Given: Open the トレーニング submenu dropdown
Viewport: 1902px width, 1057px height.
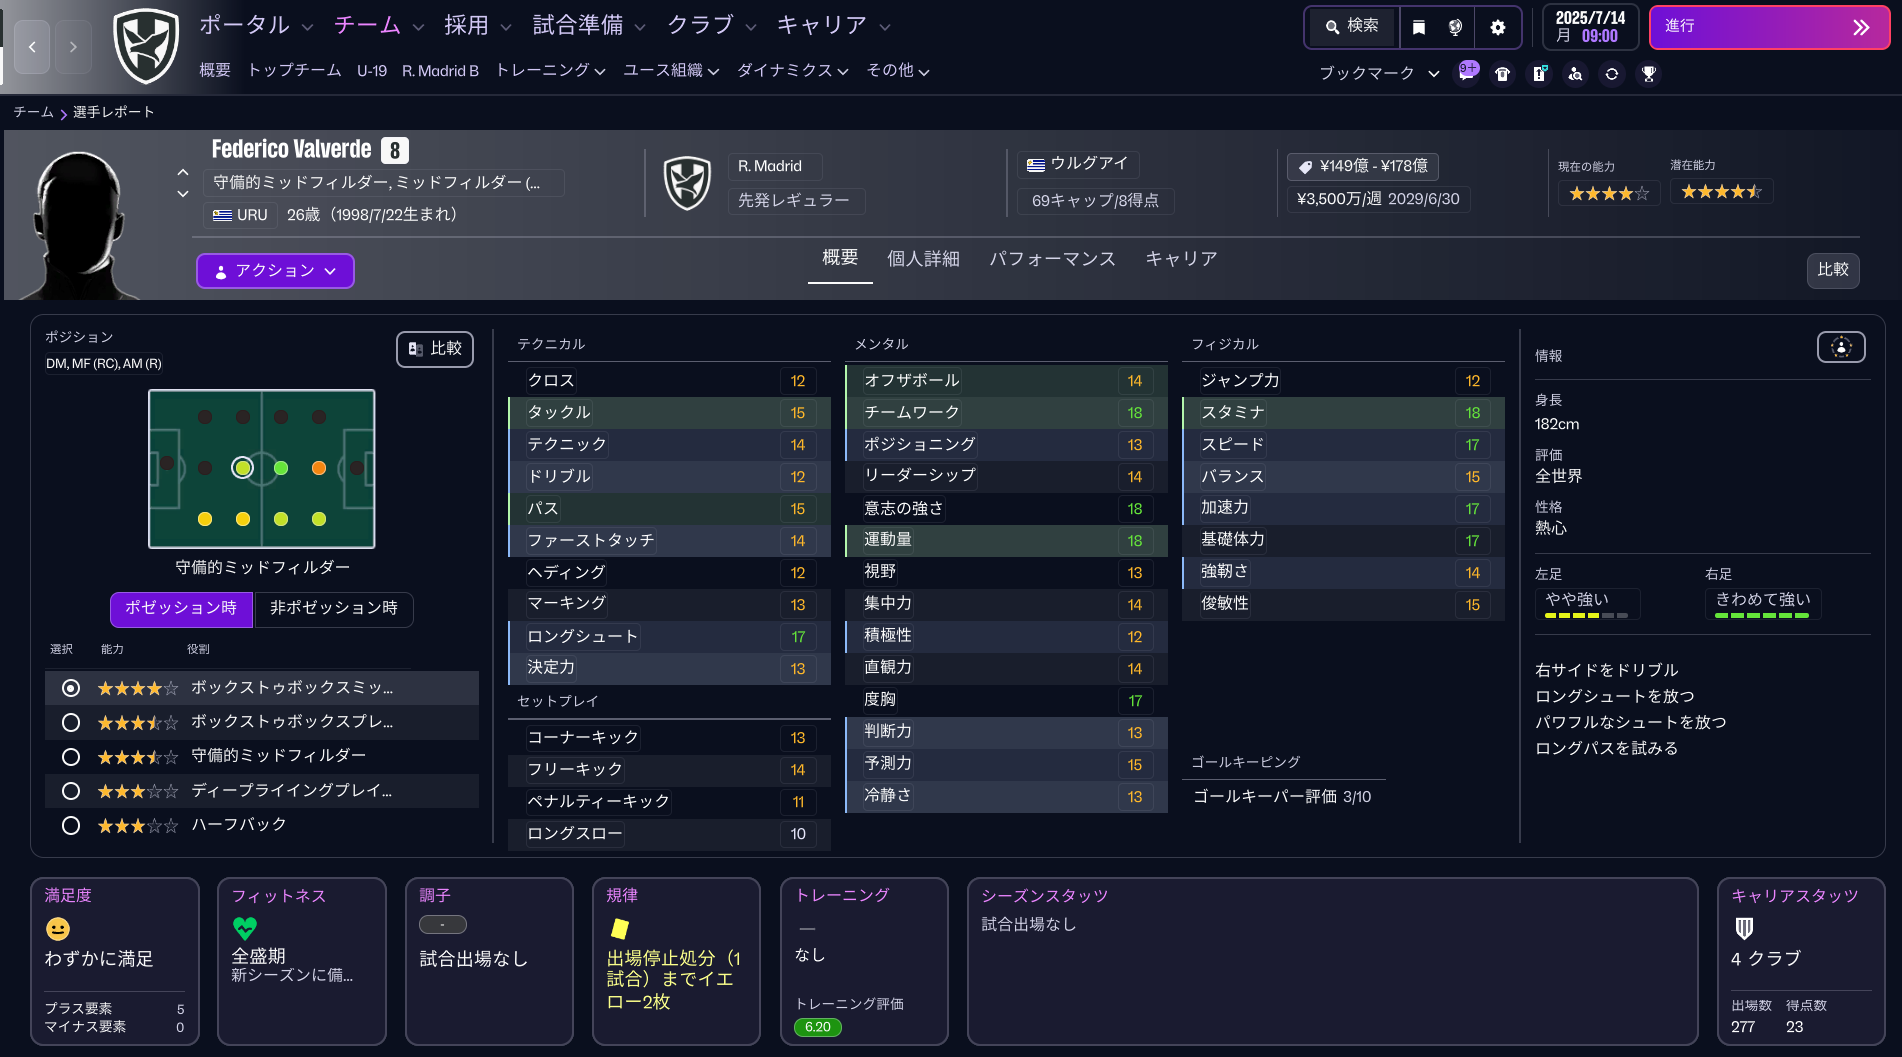Looking at the screenshot, I should click(x=550, y=70).
